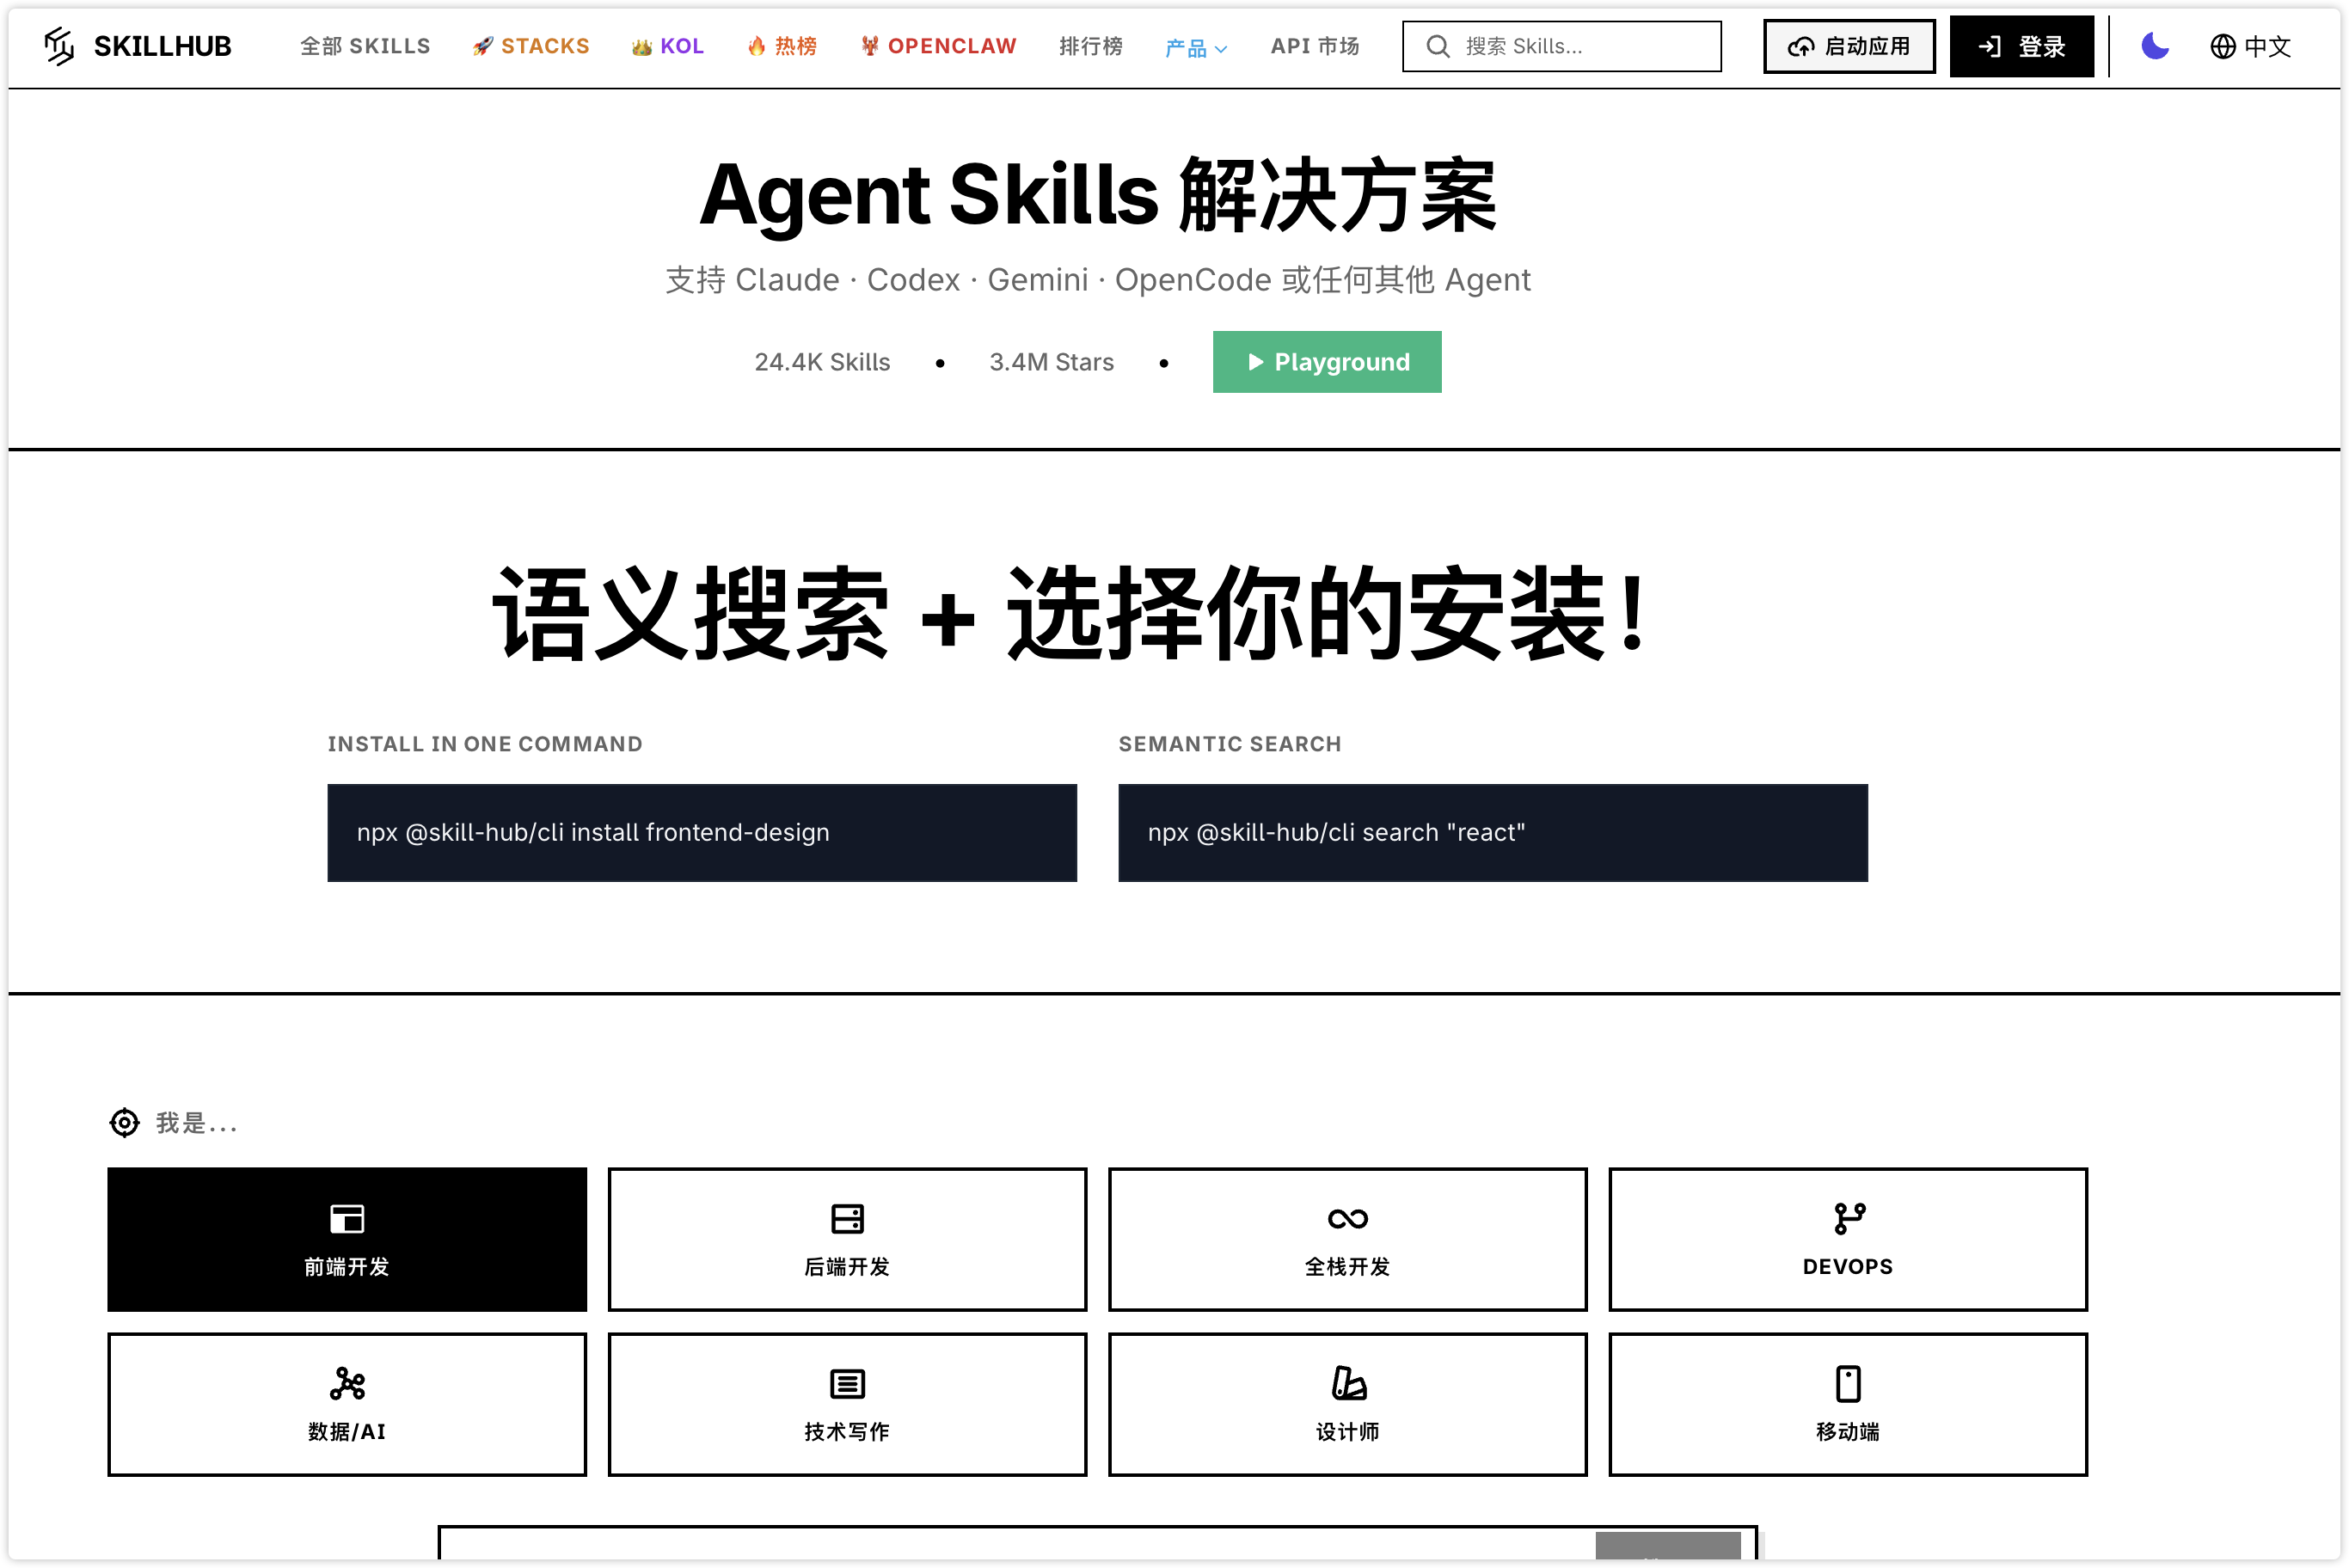Viewport: 2349px width, 1568px height.
Task: Click inside the 搜索 Skills search field
Action: click(1560, 46)
